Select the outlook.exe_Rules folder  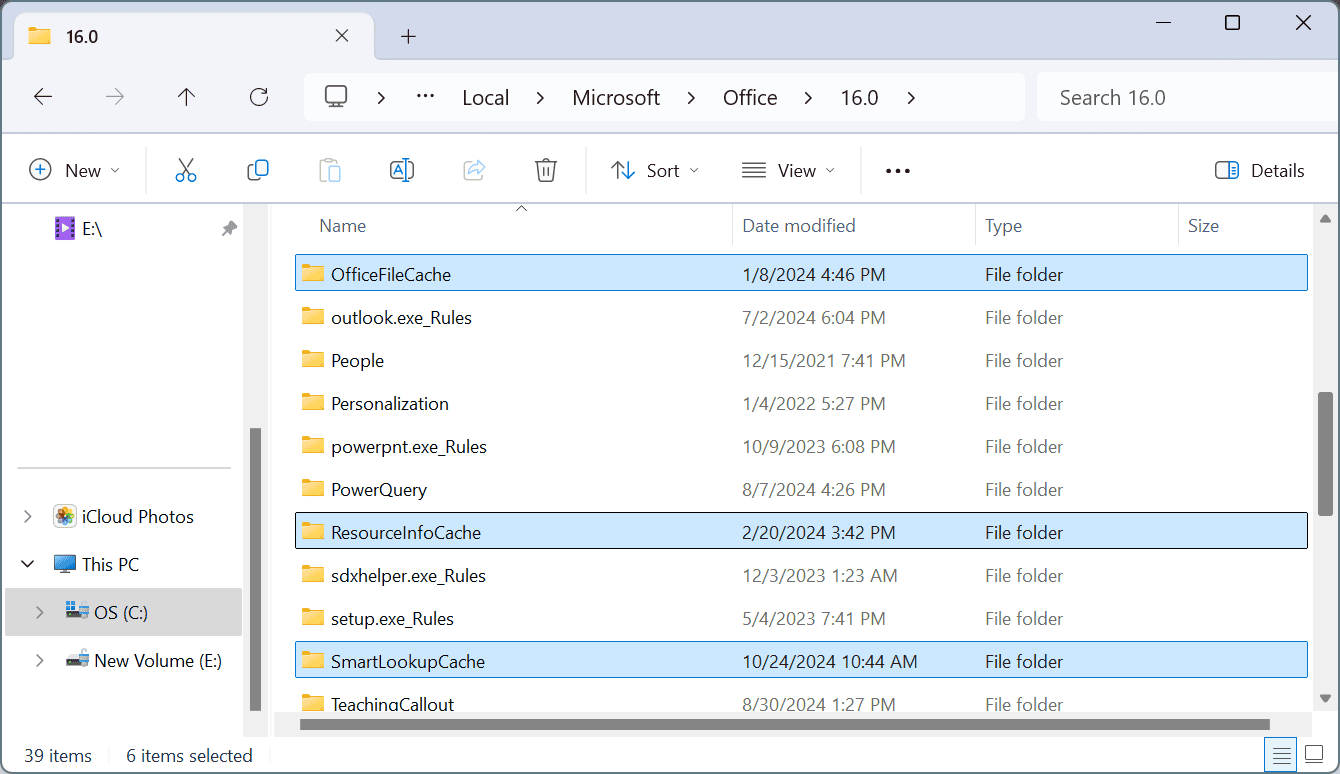pos(802,317)
